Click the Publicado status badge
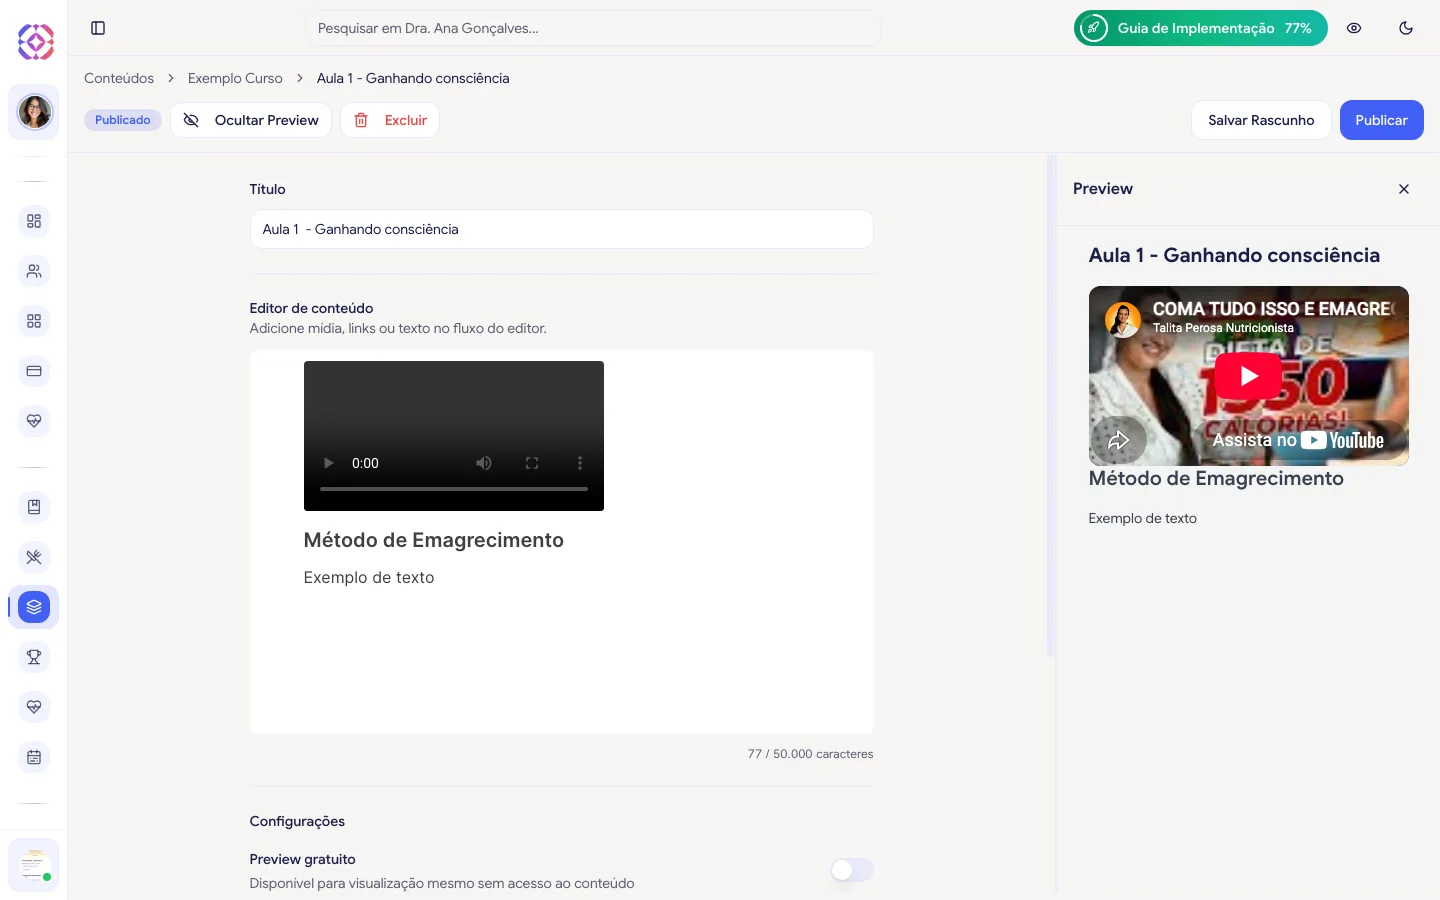Viewport: 1440px width, 900px height. [x=123, y=120]
